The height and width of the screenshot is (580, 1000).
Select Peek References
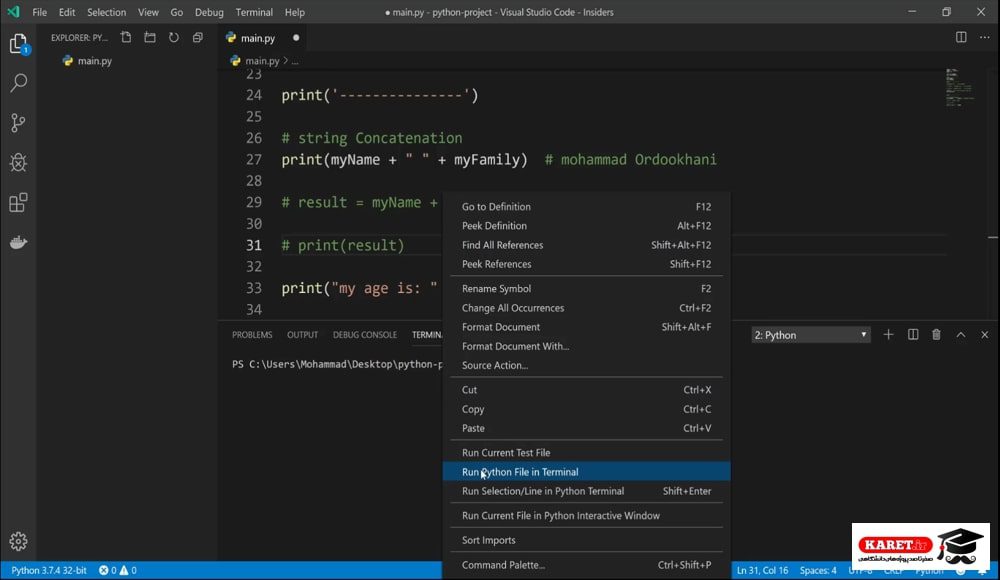[586, 264]
